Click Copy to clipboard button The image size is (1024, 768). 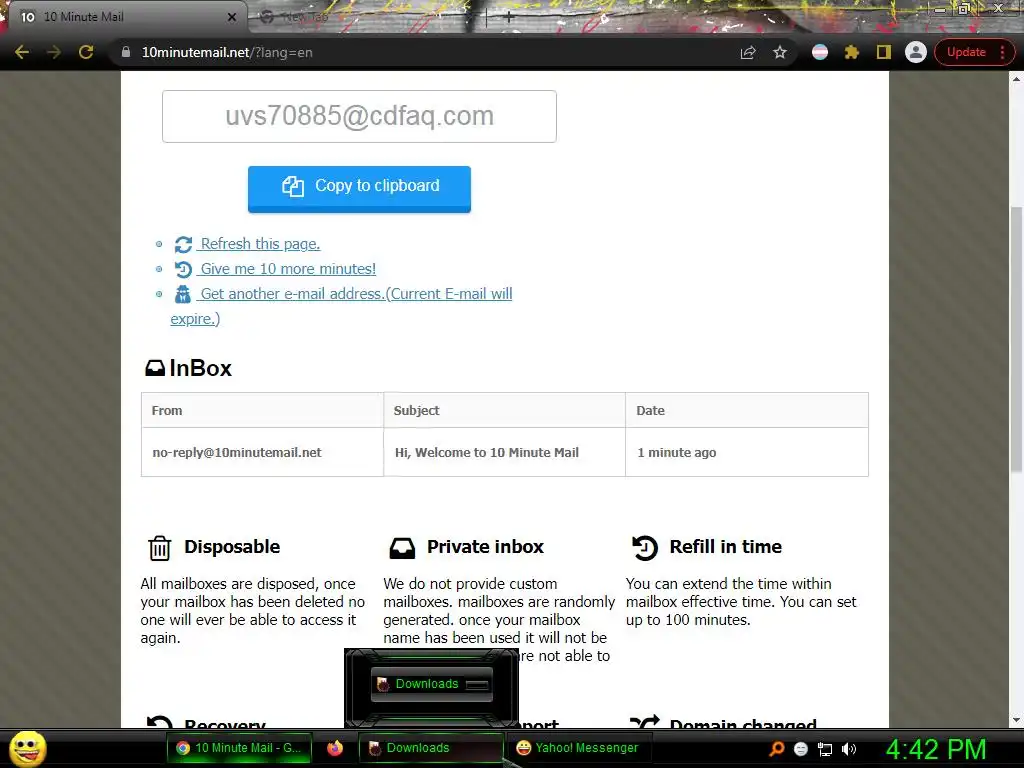pyautogui.click(x=359, y=189)
